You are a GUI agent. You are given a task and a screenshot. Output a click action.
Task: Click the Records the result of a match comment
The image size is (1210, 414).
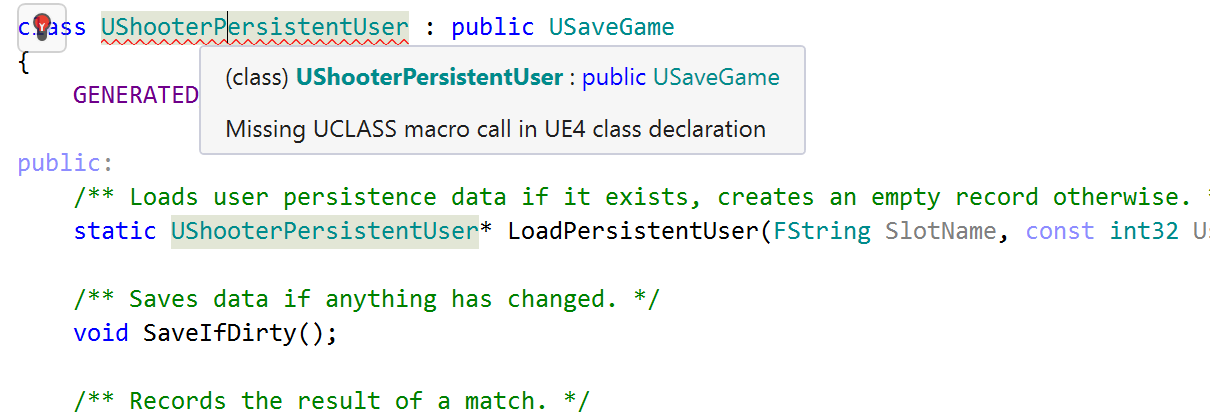pos(332,401)
